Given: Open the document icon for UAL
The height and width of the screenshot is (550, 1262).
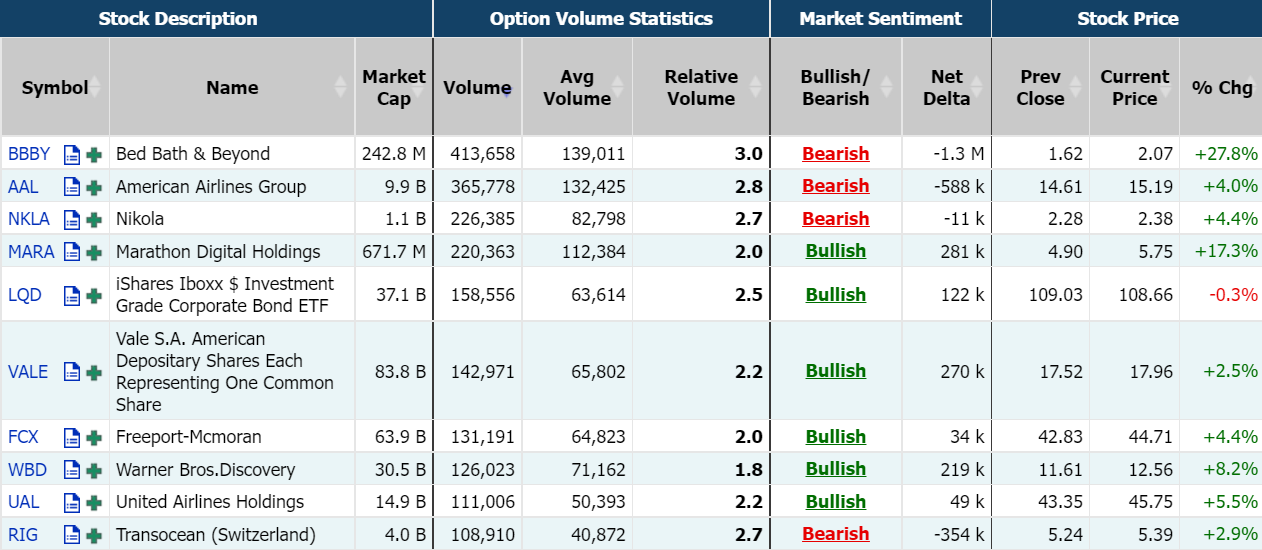Looking at the screenshot, I should [72, 503].
